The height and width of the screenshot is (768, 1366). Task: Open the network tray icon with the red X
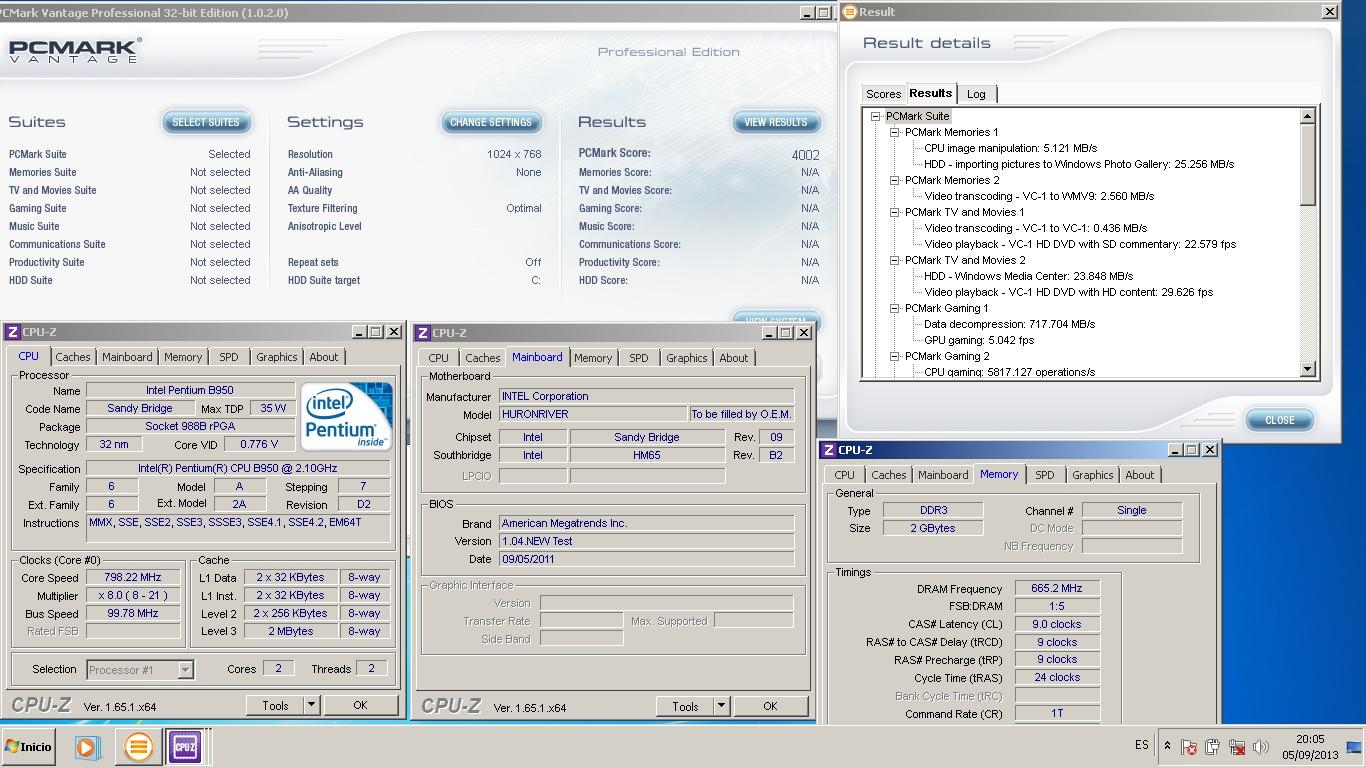[x=1237, y=747]
